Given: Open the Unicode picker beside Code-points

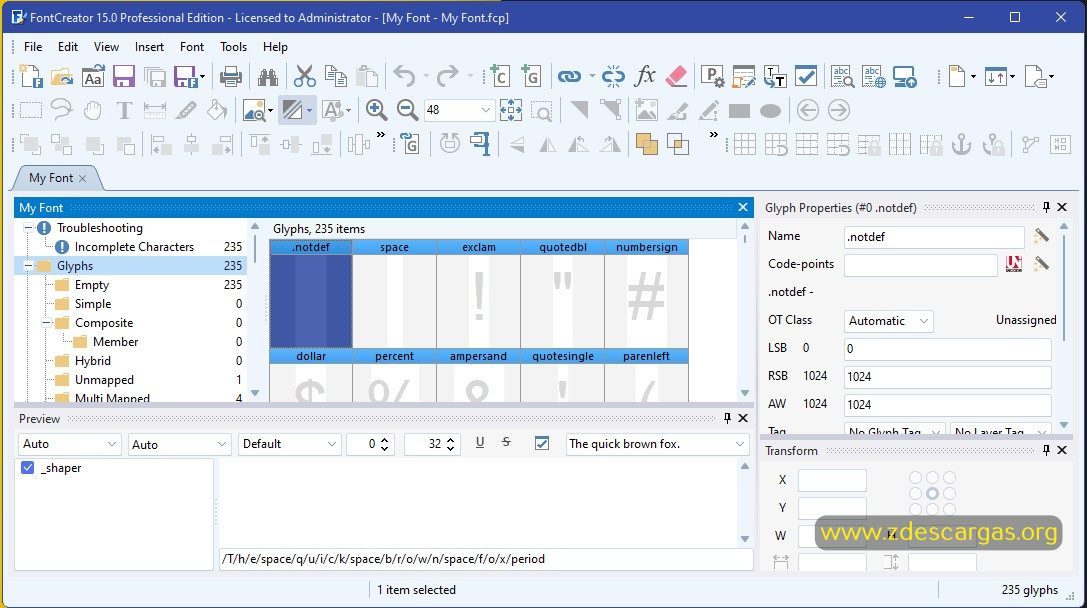Looking at the screenshot, I should coord(1014,264).
